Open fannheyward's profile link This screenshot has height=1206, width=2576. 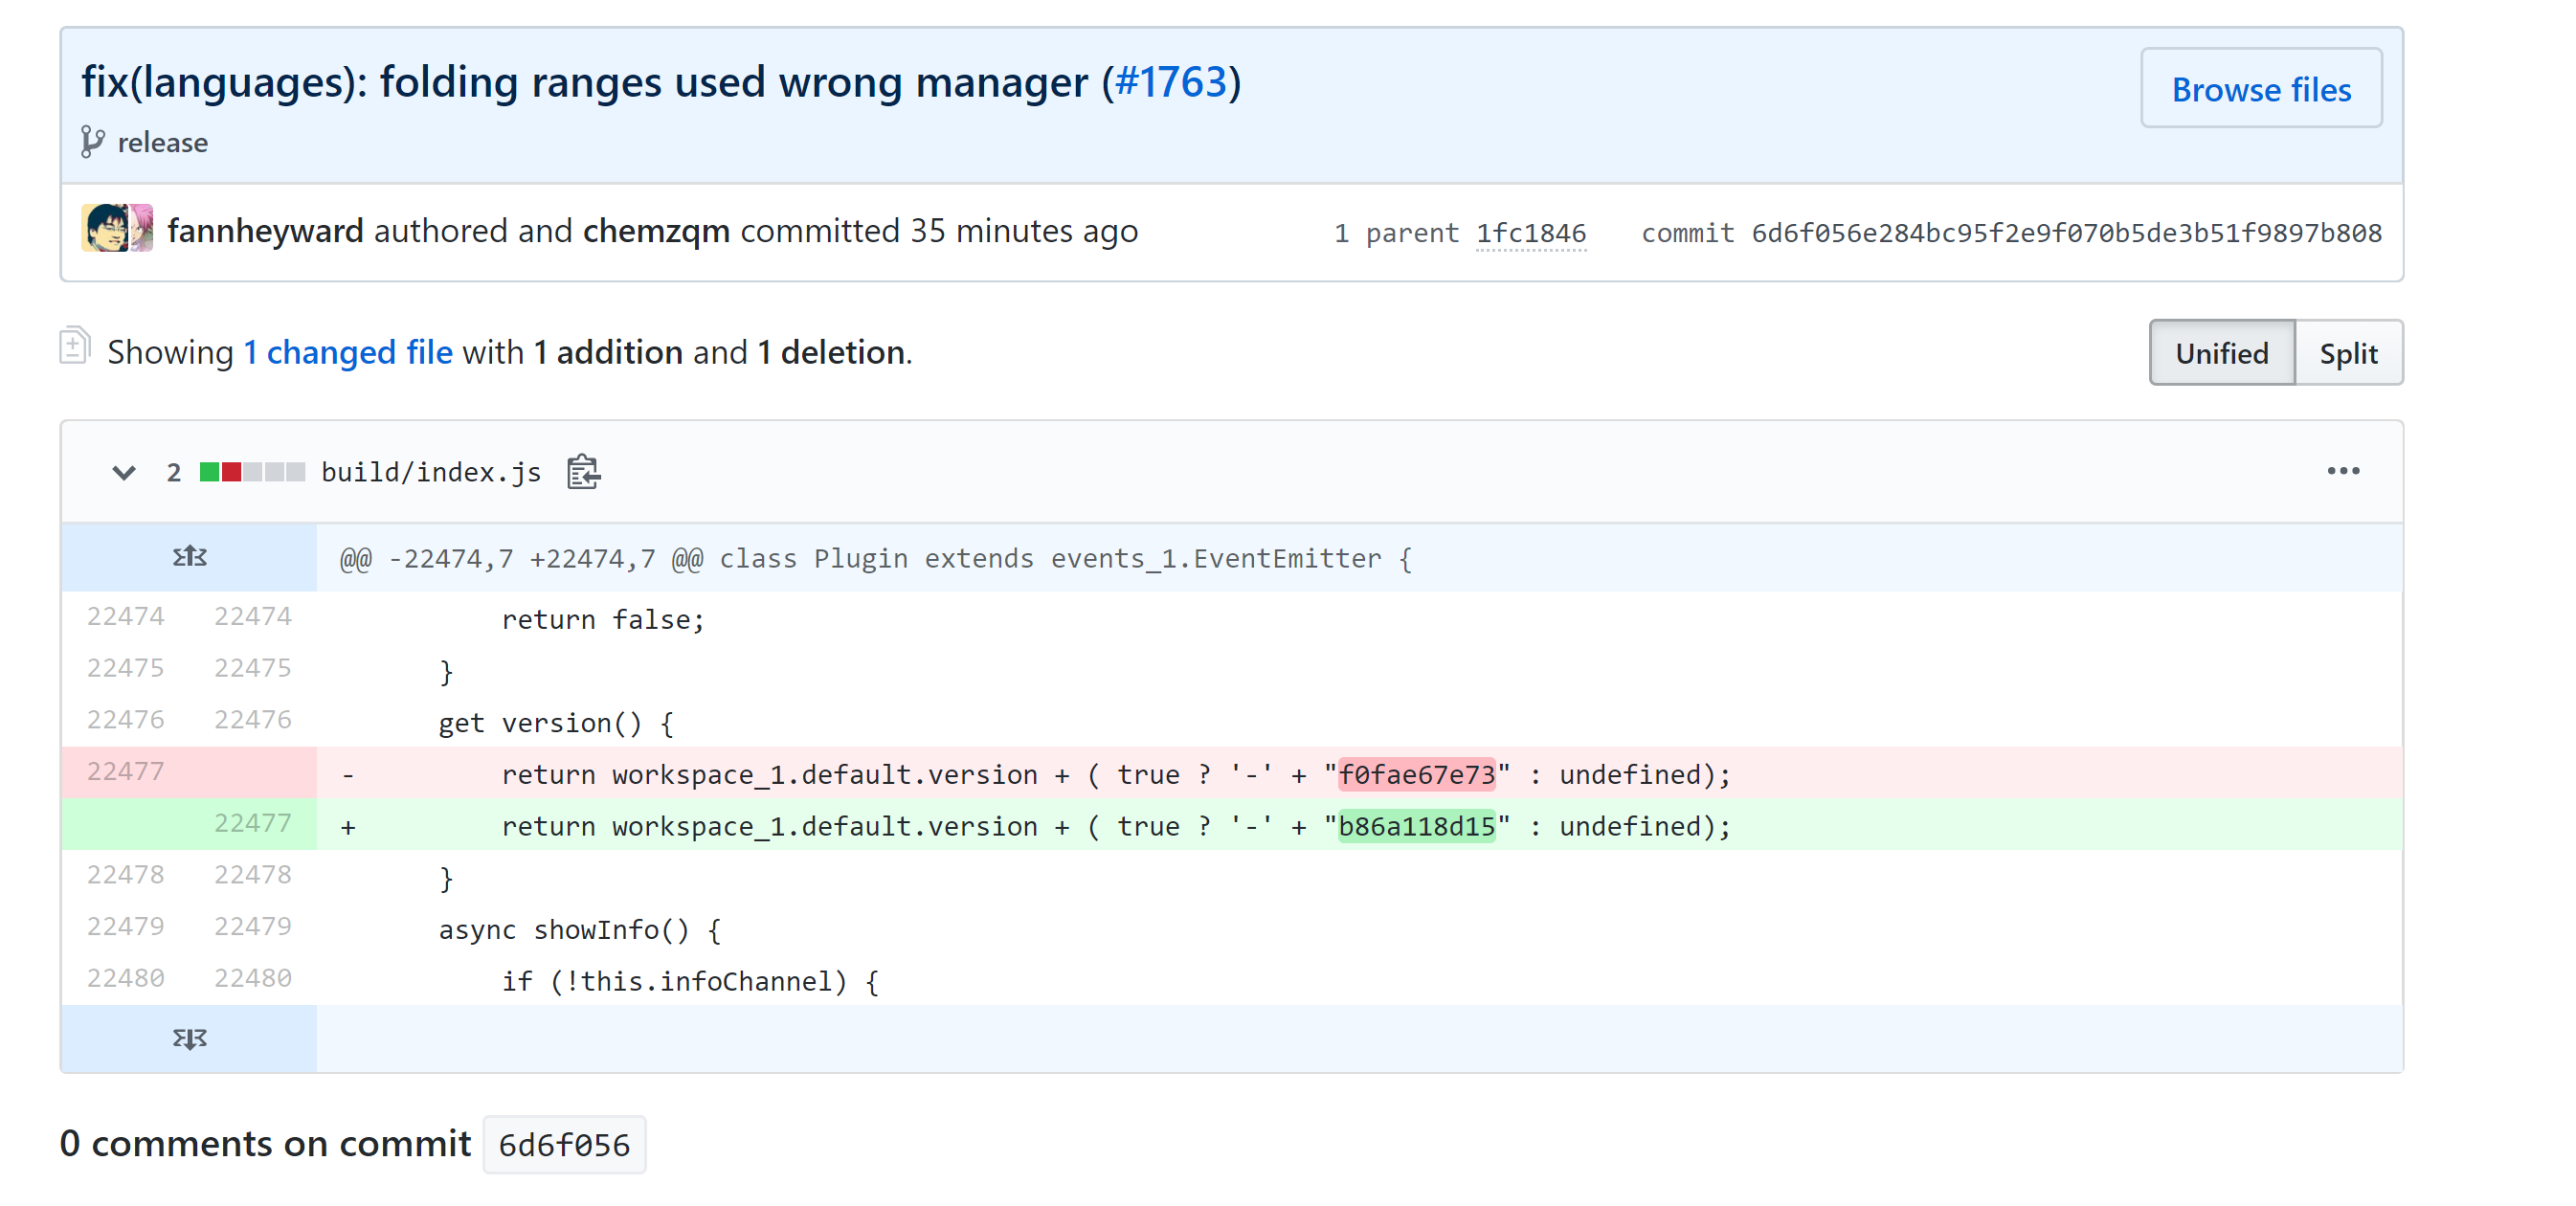(265, 230)
